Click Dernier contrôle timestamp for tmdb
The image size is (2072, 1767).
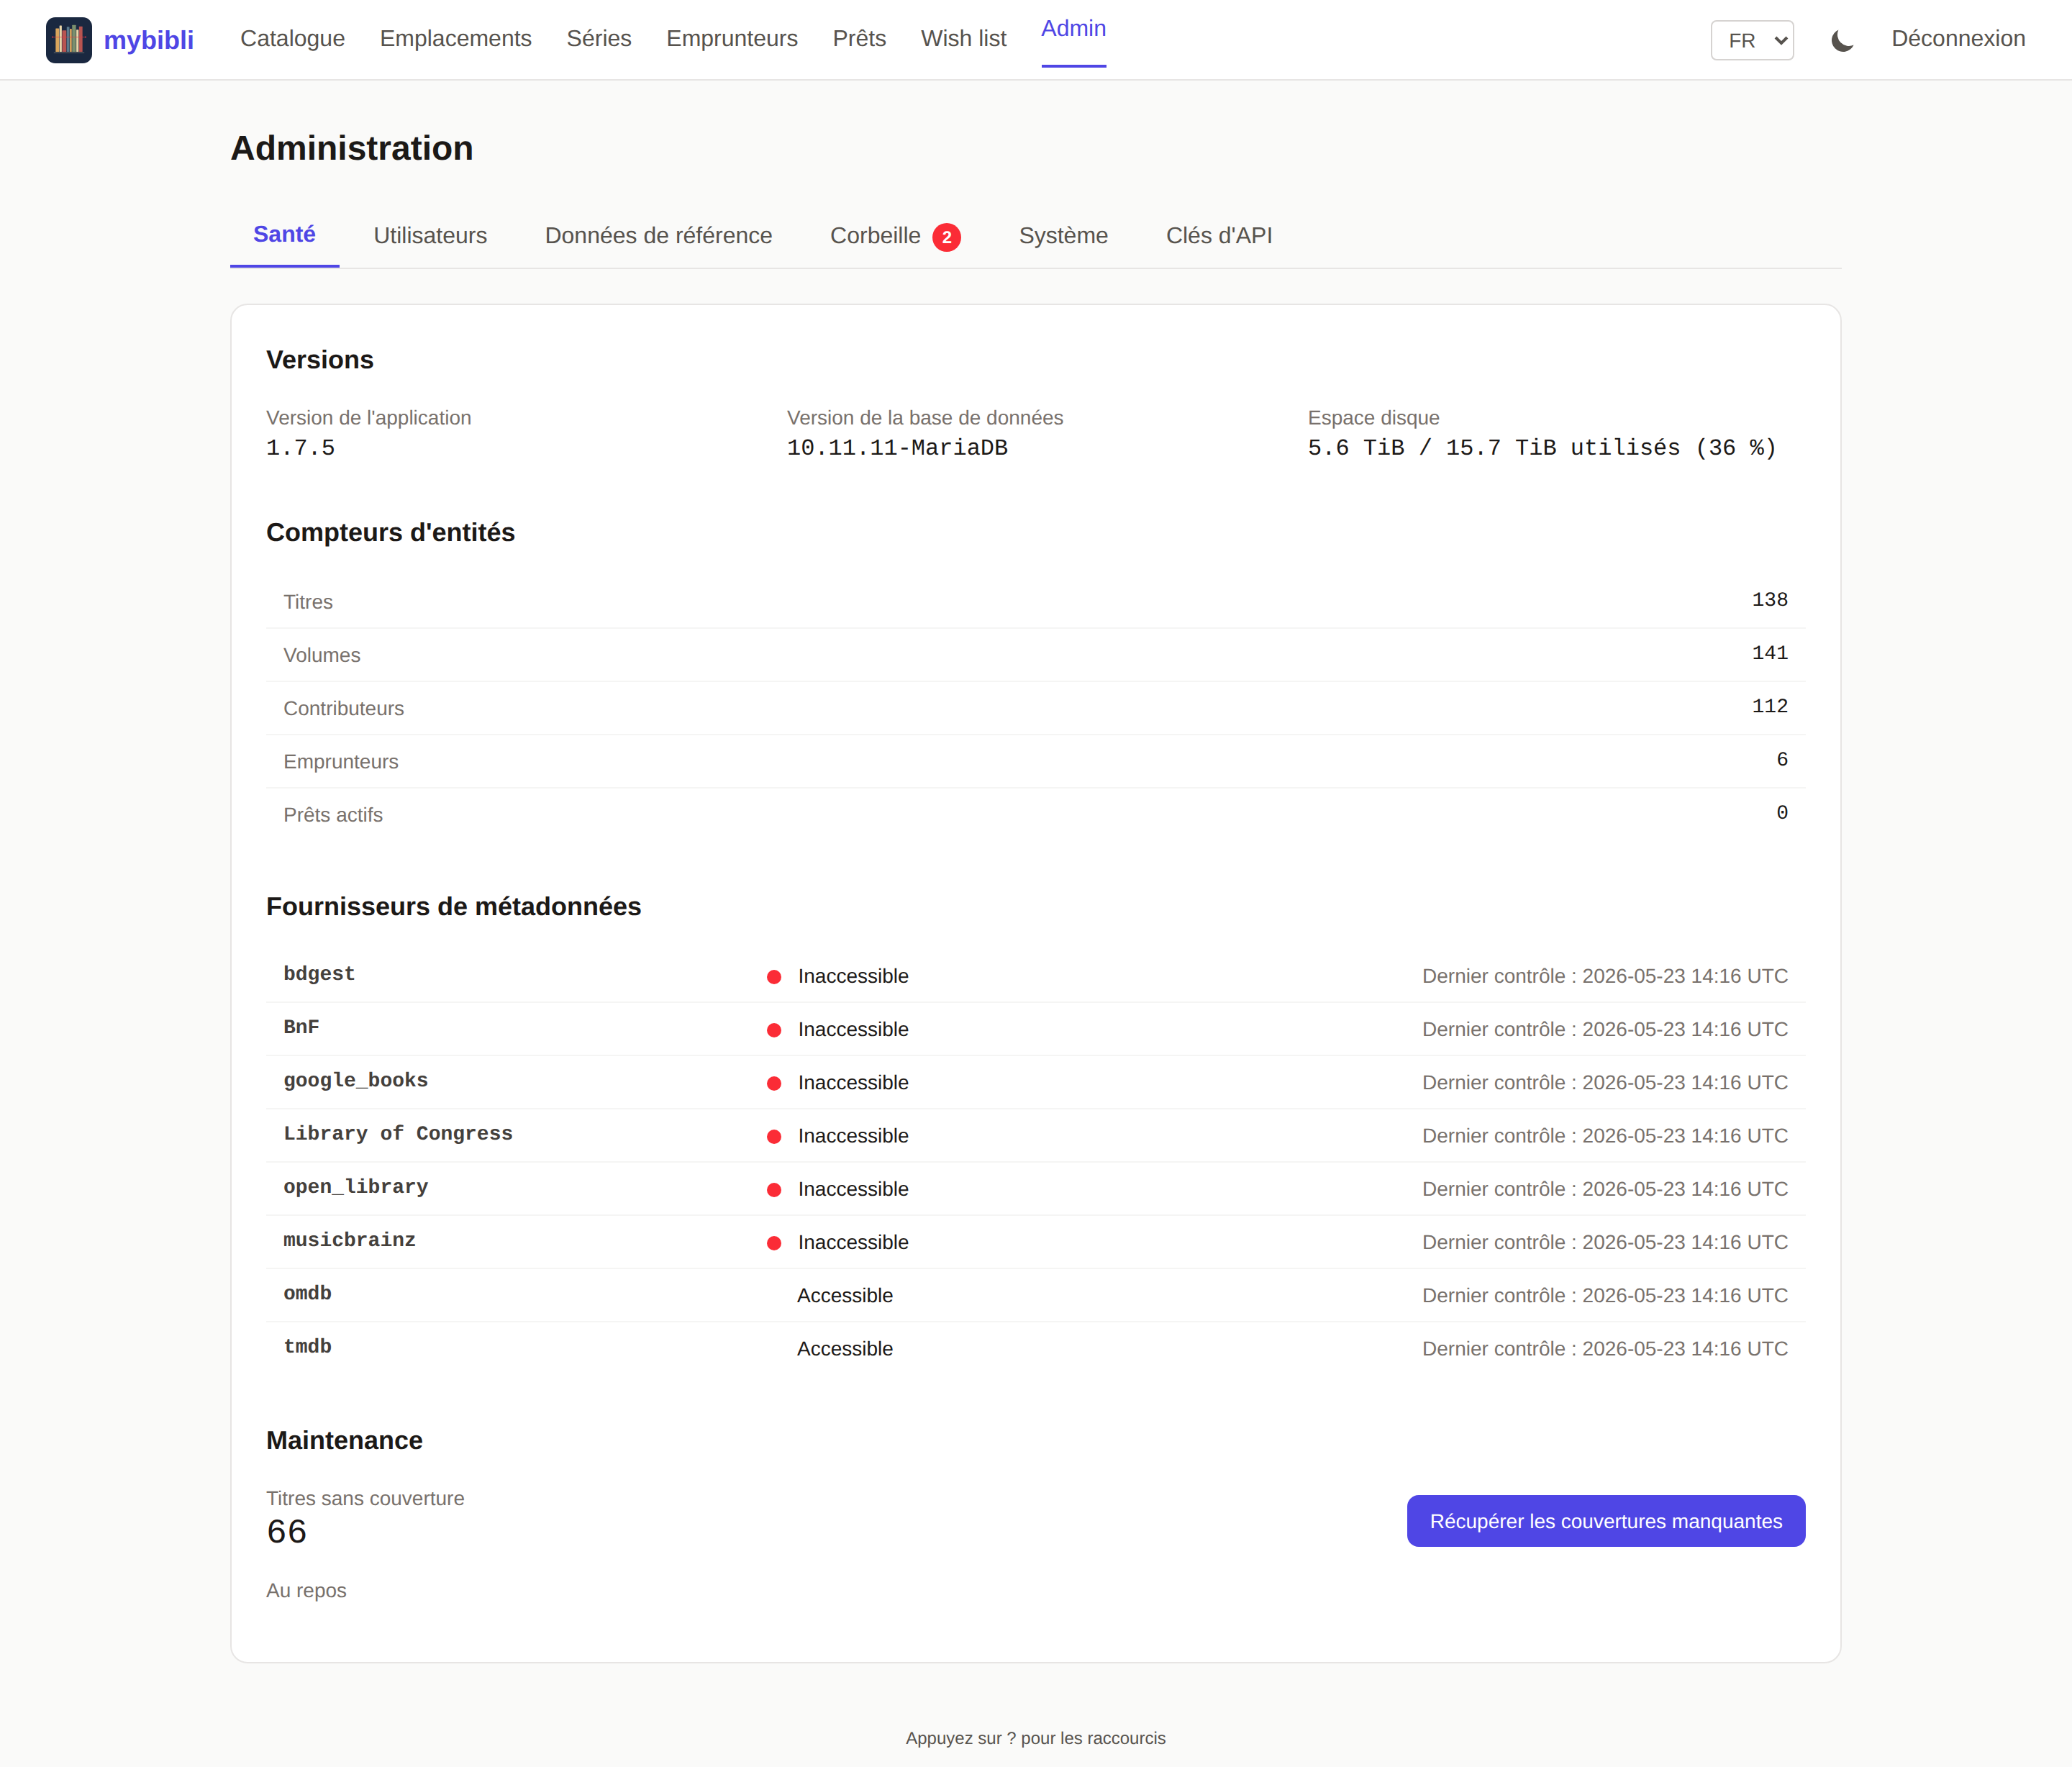pos(1605,1349)
